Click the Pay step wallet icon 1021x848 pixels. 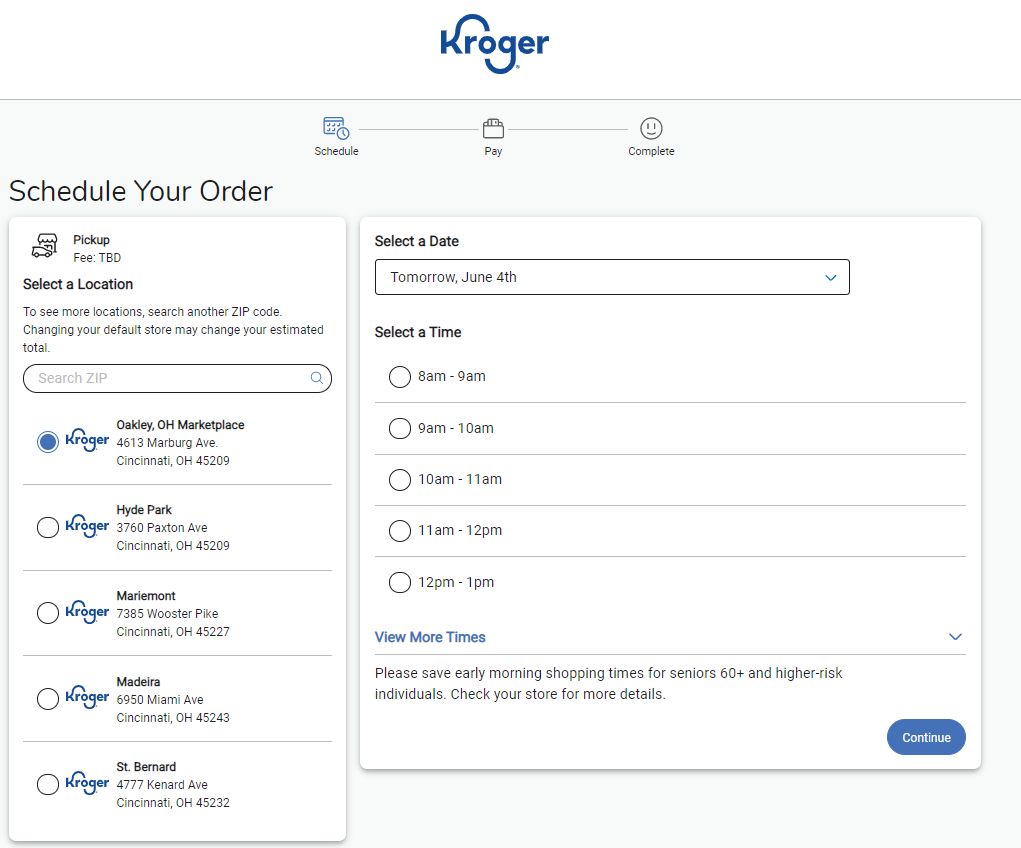(493, 128)
